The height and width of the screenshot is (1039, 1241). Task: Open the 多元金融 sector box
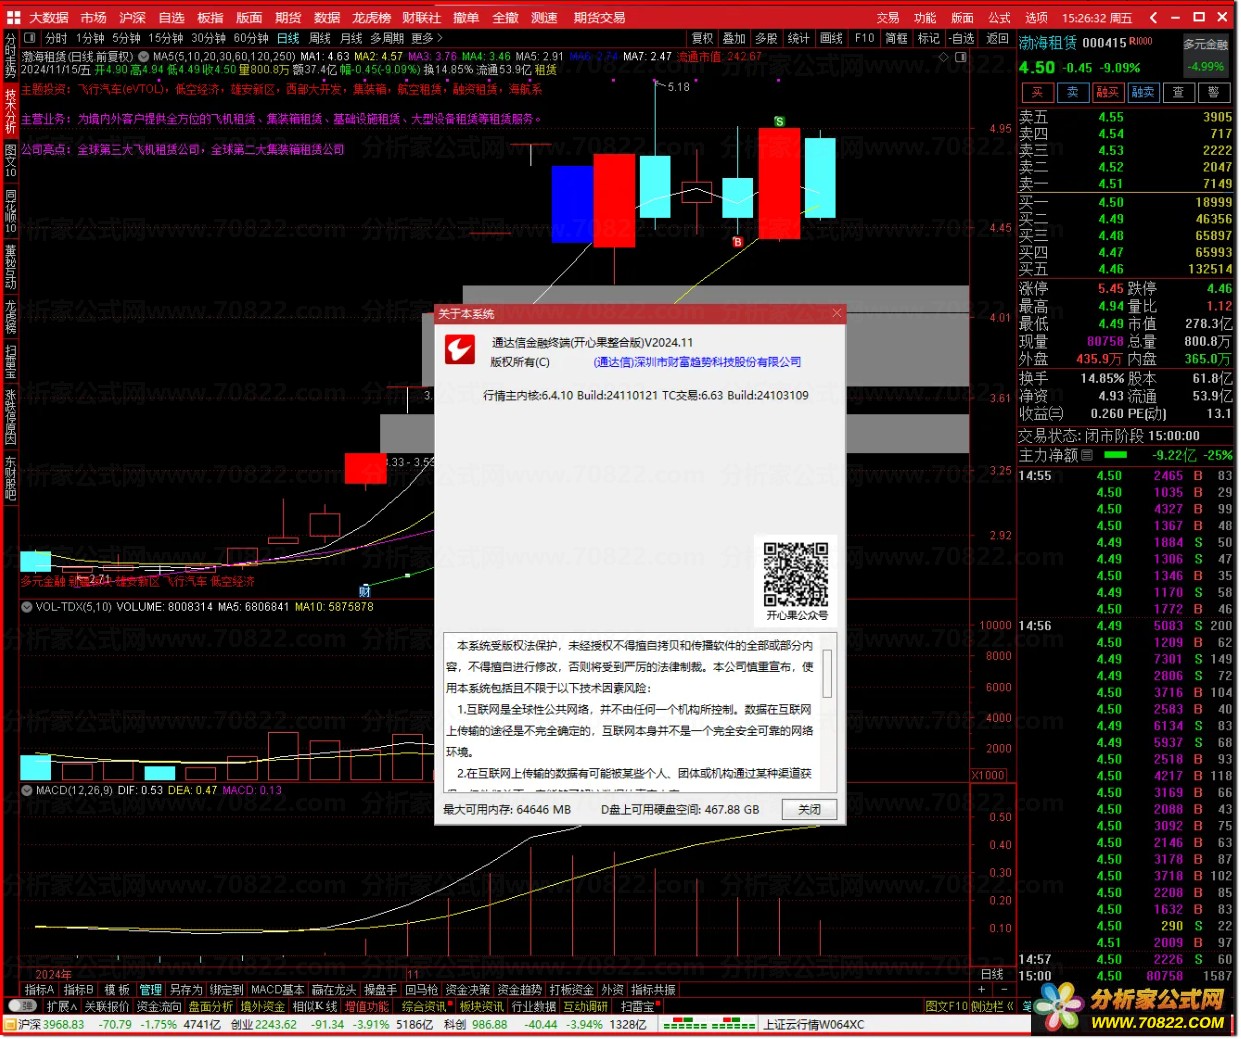tap(1205, 55)
